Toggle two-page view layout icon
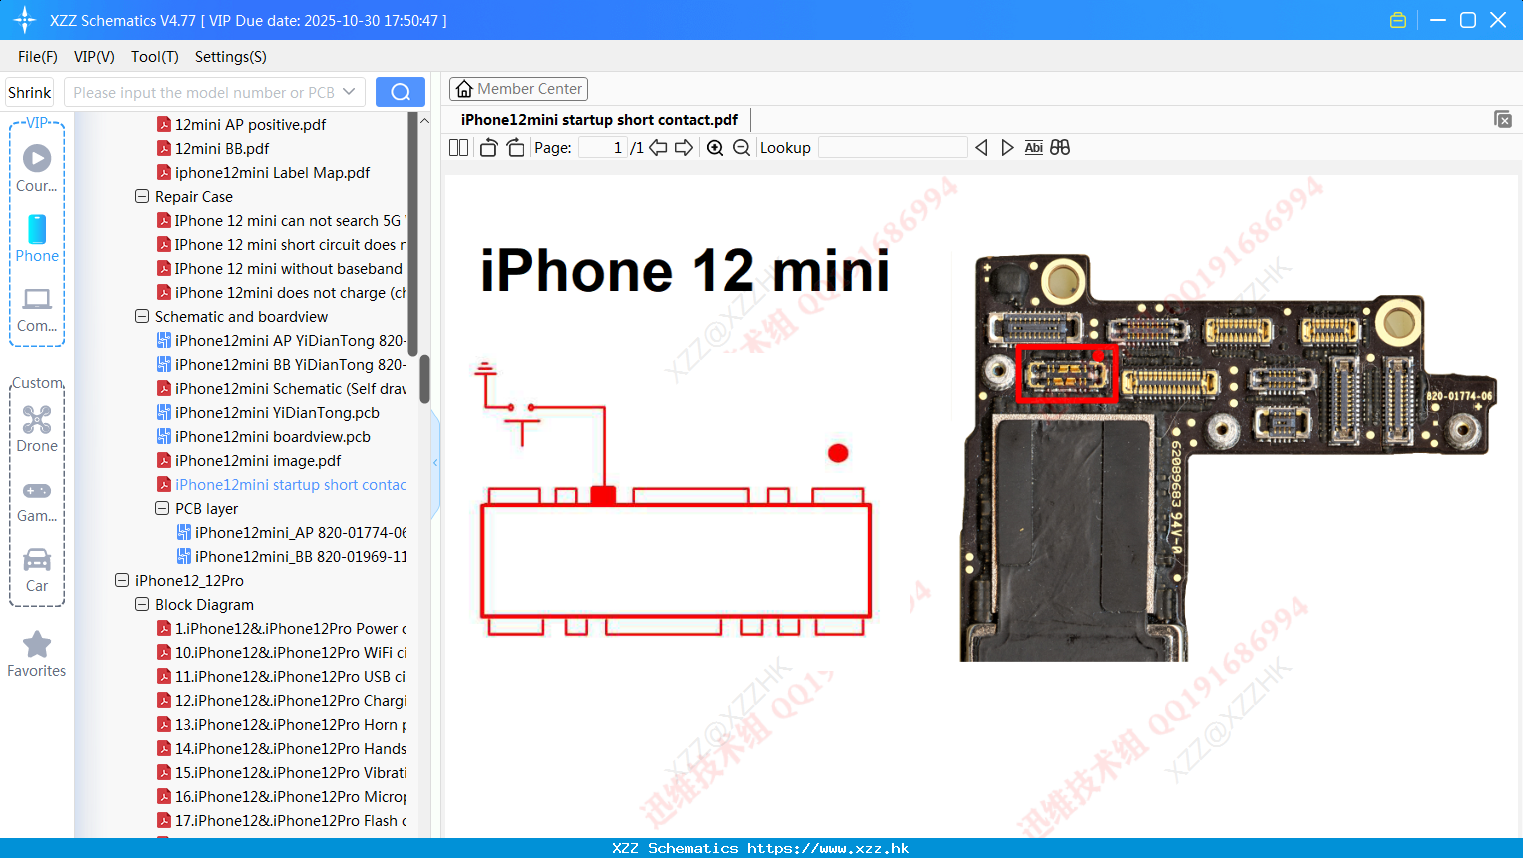The height and width of the screenshot is (858, 1523). [x=459, y=148]
